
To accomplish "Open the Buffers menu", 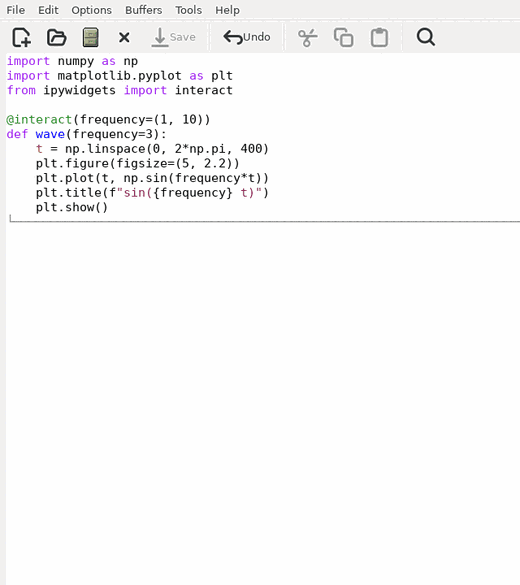I will pos(144,10).
